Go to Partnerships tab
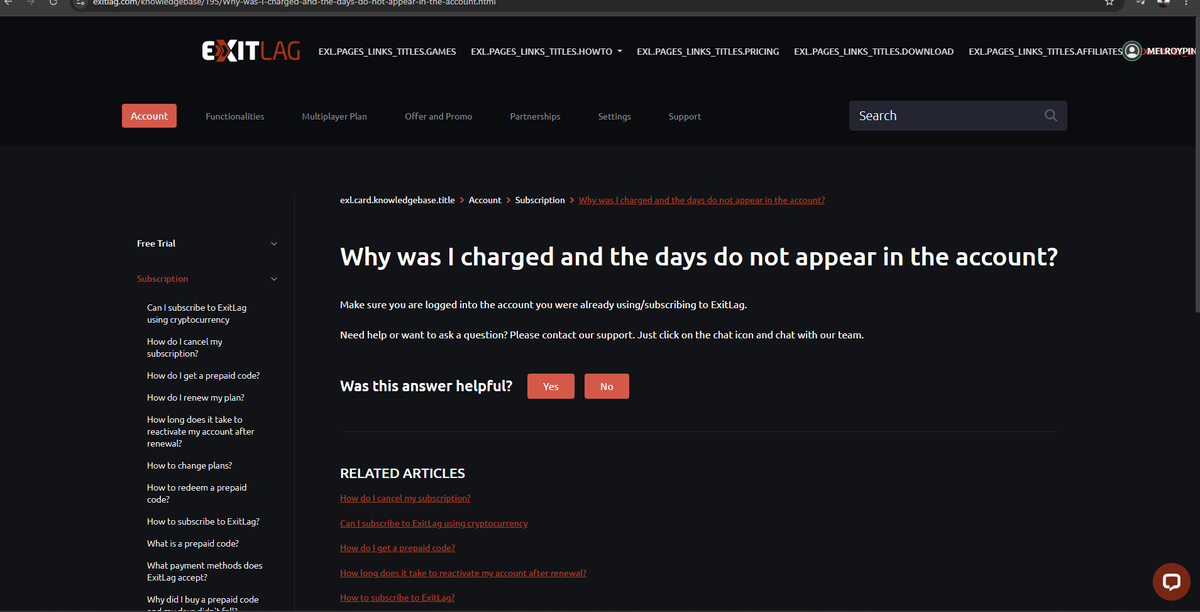1200x612 pixels. [535, 117]
